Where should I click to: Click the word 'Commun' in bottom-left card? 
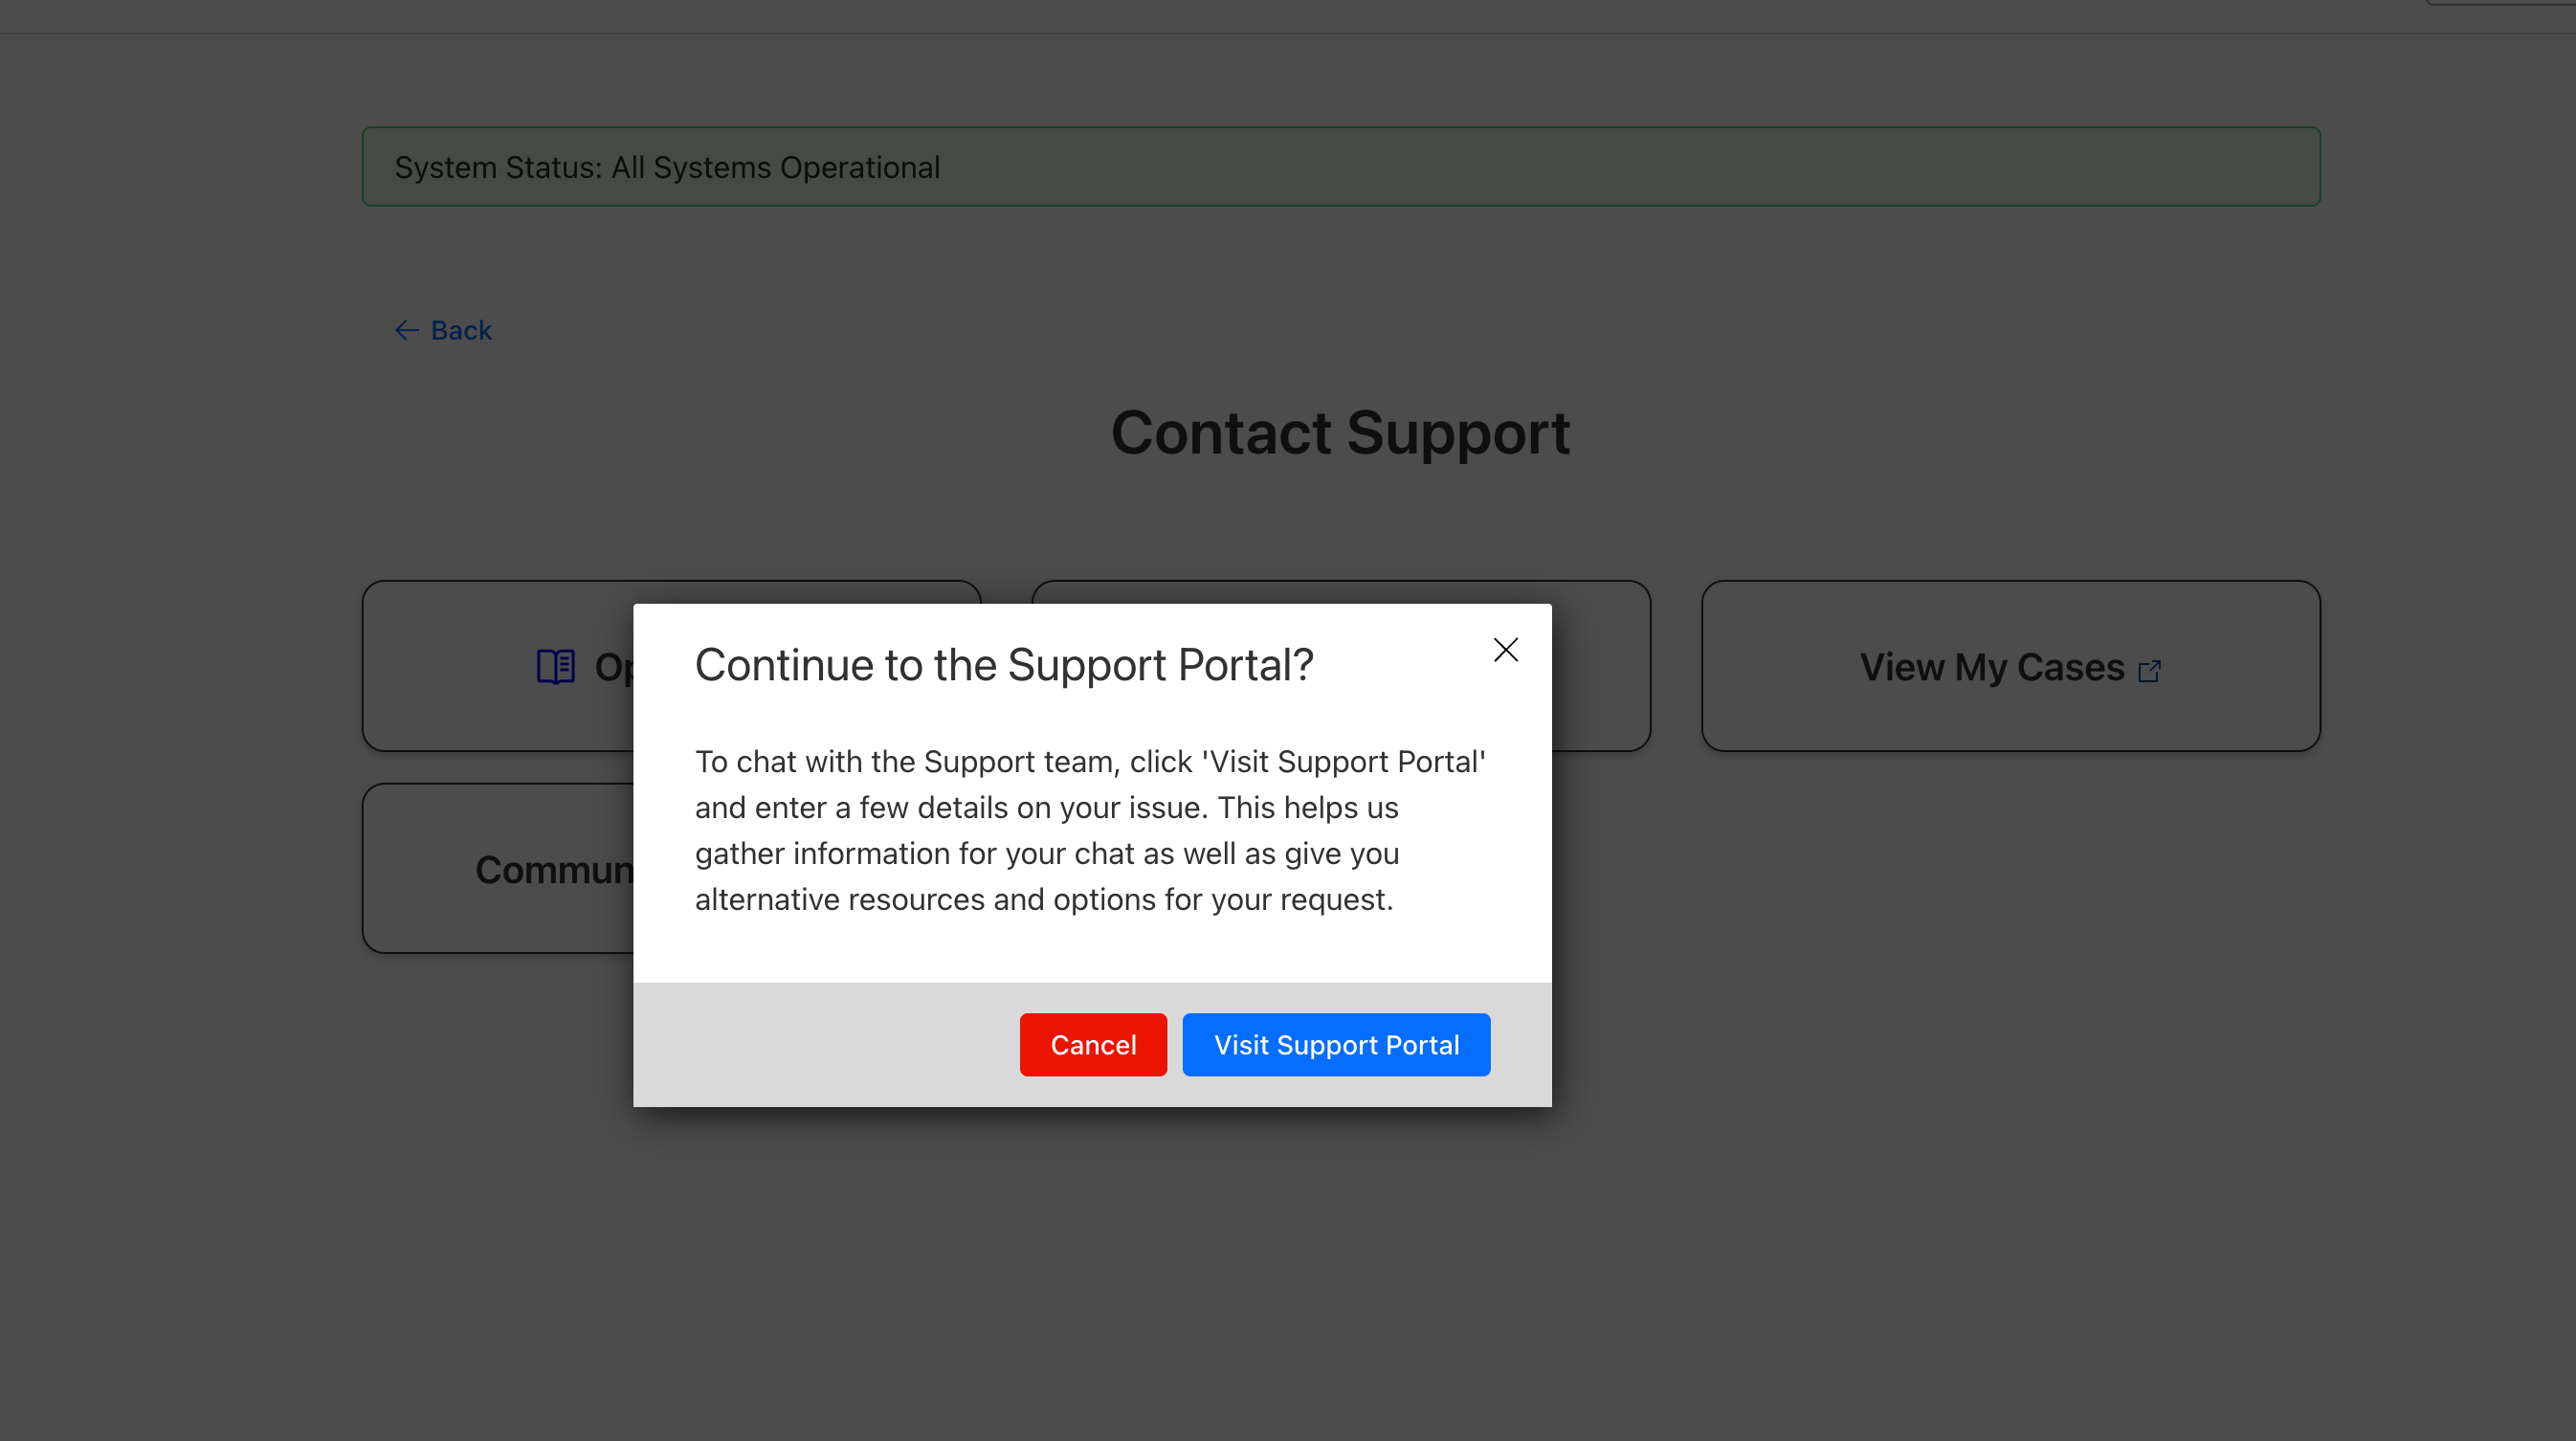pos(553,869)
